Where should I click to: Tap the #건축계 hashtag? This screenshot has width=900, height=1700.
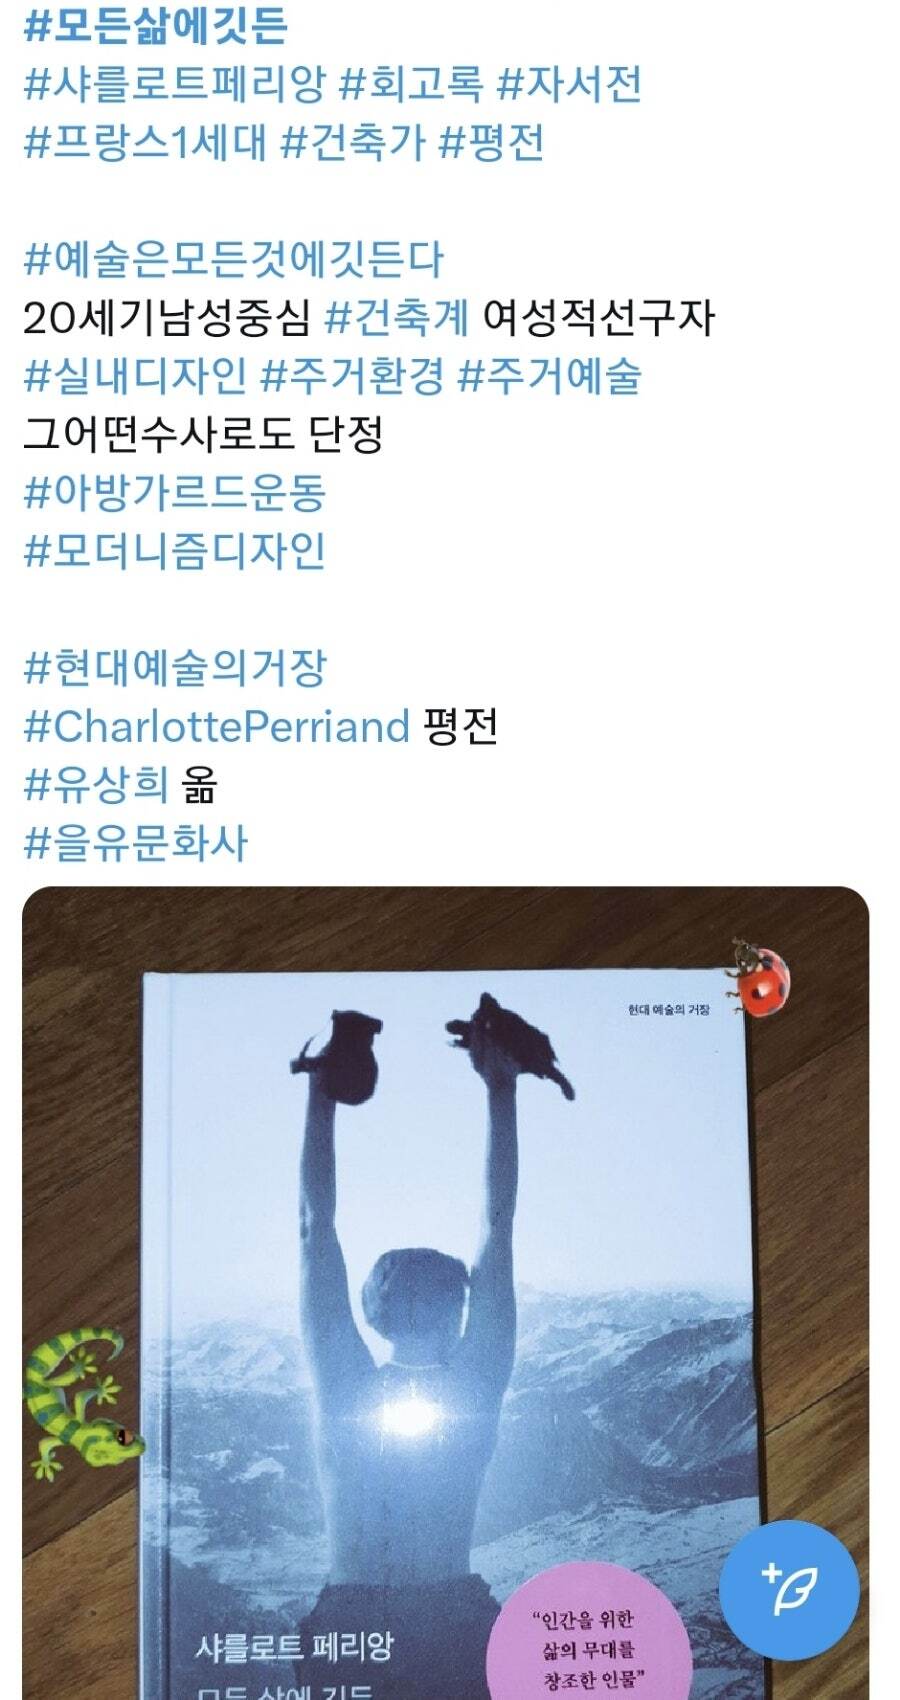pos(398,318)
